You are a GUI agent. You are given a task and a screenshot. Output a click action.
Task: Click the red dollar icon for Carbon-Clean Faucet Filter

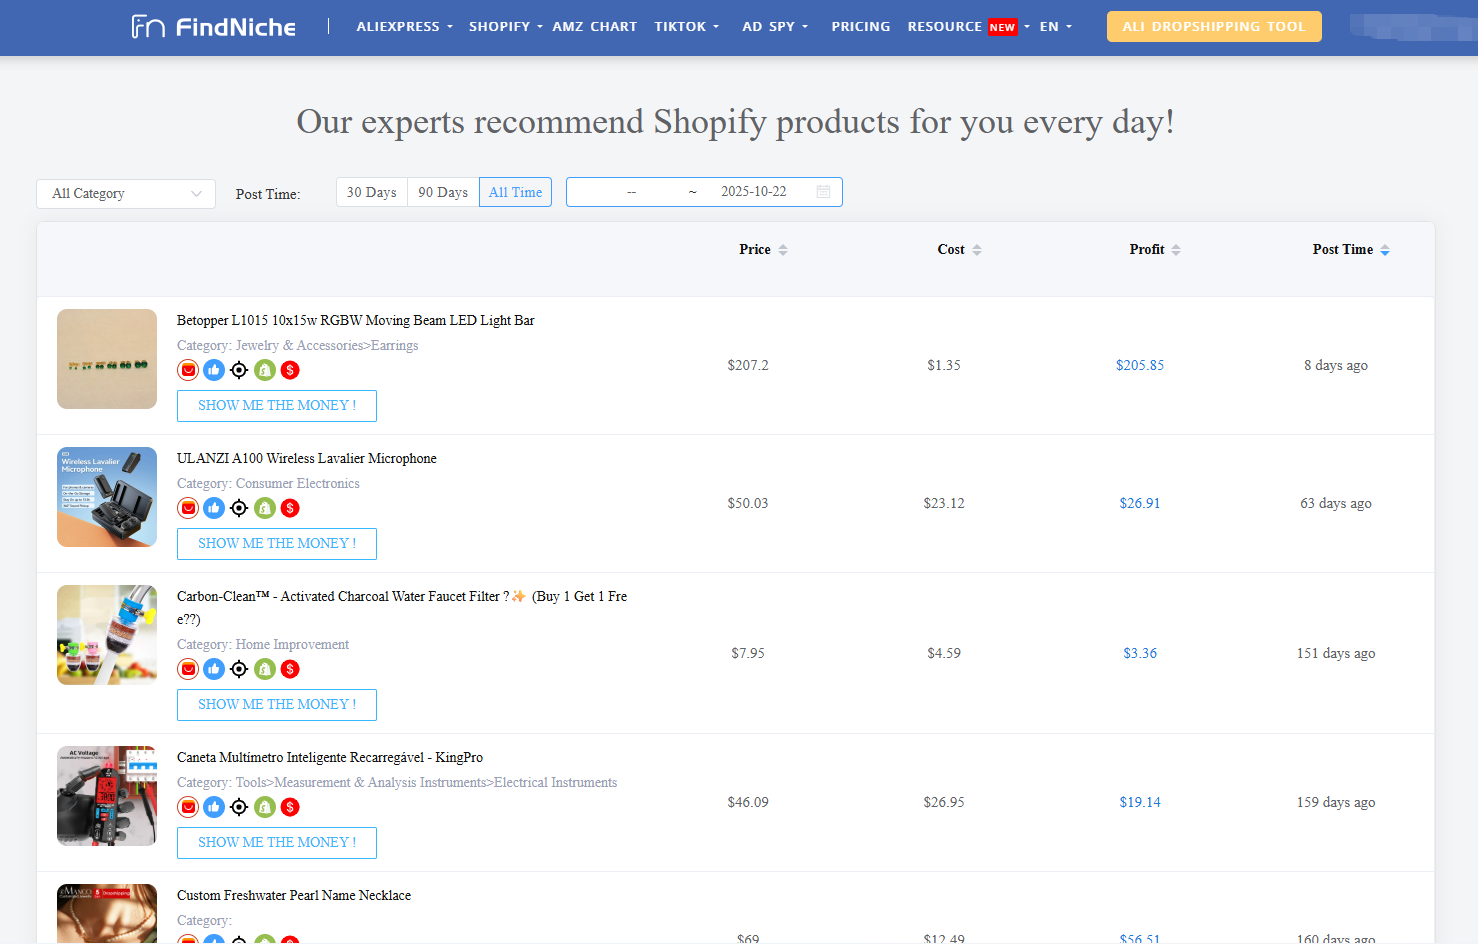(x=290, y=669)
